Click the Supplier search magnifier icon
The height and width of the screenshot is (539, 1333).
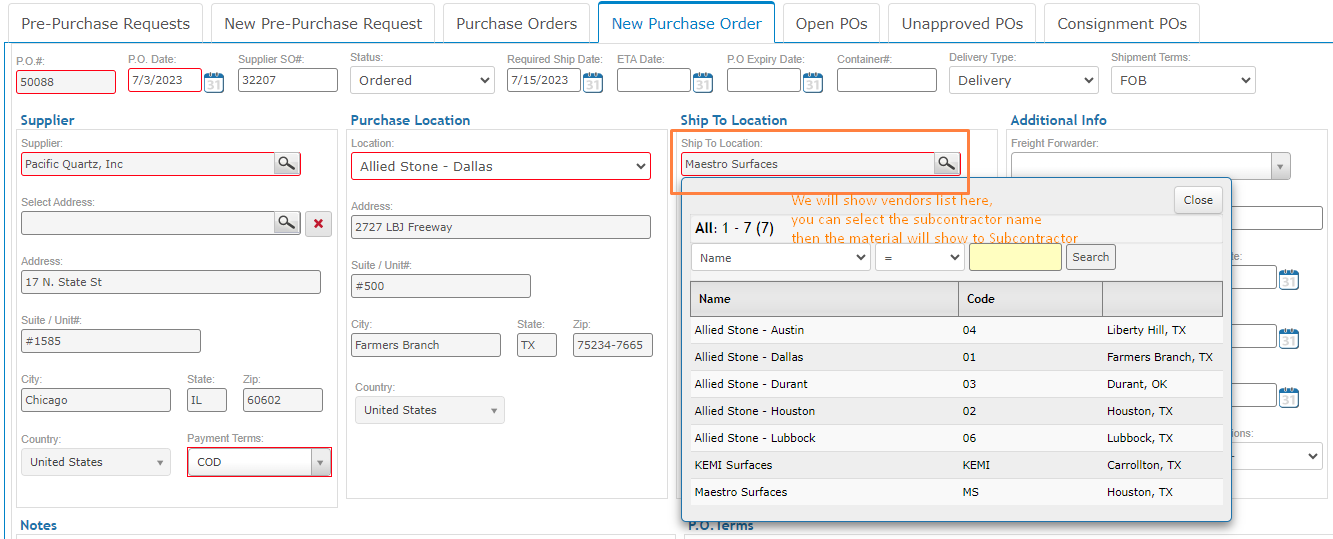[x=286, y=163]
